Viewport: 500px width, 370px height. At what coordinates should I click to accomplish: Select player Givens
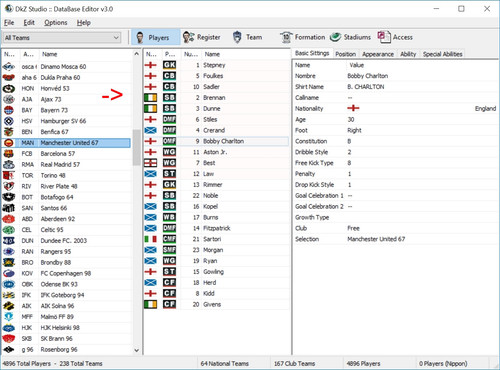point(212,304)
